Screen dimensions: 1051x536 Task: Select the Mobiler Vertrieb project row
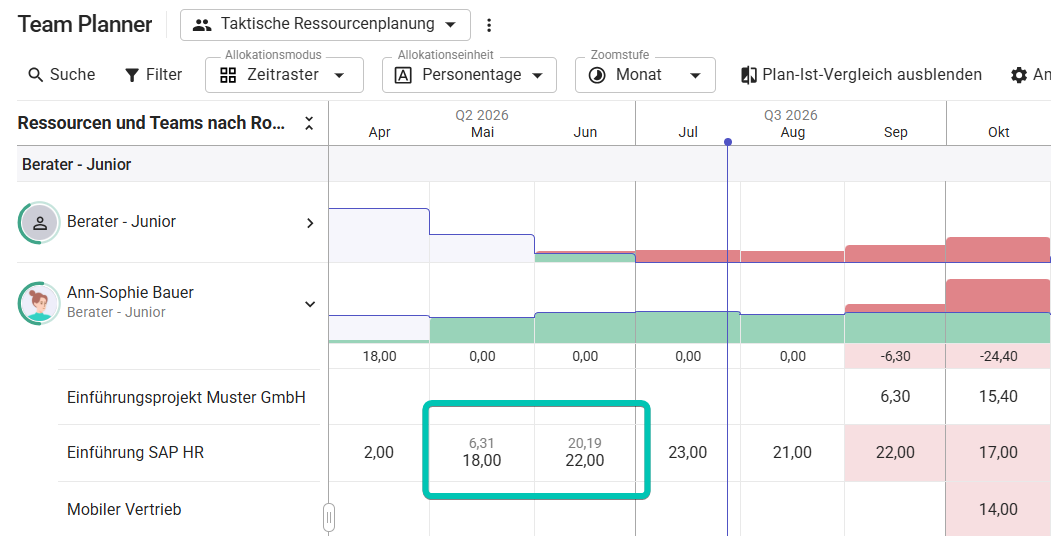189,509
